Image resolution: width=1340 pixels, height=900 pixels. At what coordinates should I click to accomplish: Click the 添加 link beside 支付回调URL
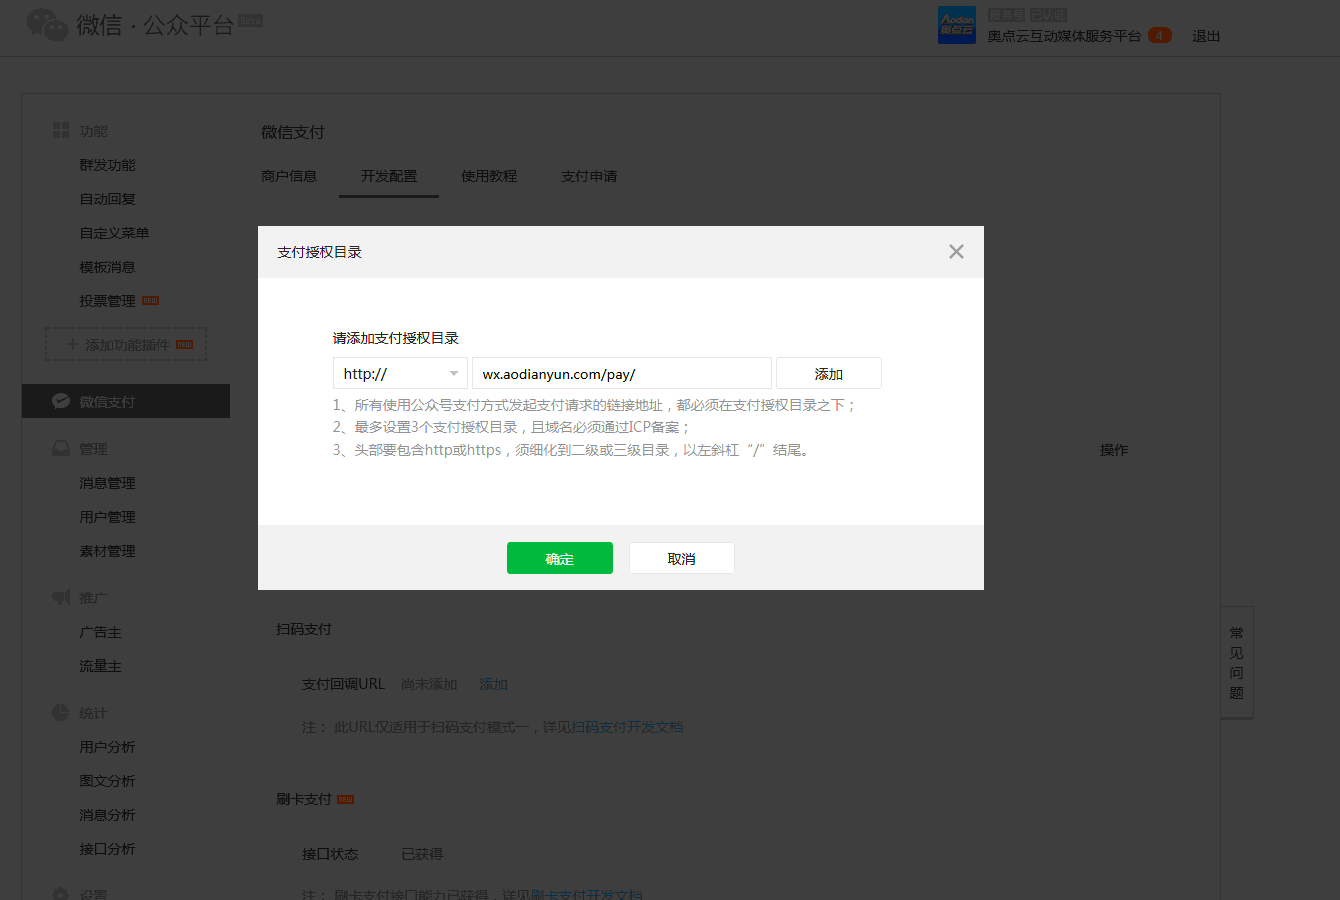pyautogui.click(x=493, y=684)
